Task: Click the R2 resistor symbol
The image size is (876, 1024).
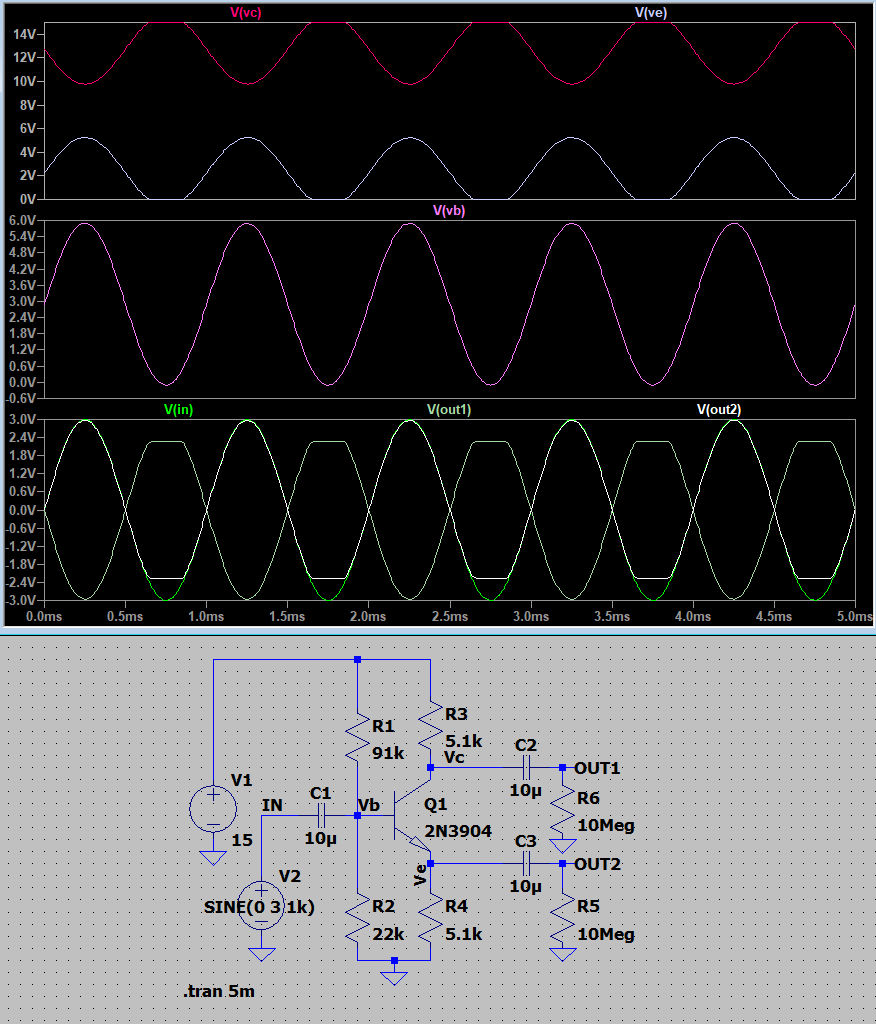Action: [x=358, y=921]
